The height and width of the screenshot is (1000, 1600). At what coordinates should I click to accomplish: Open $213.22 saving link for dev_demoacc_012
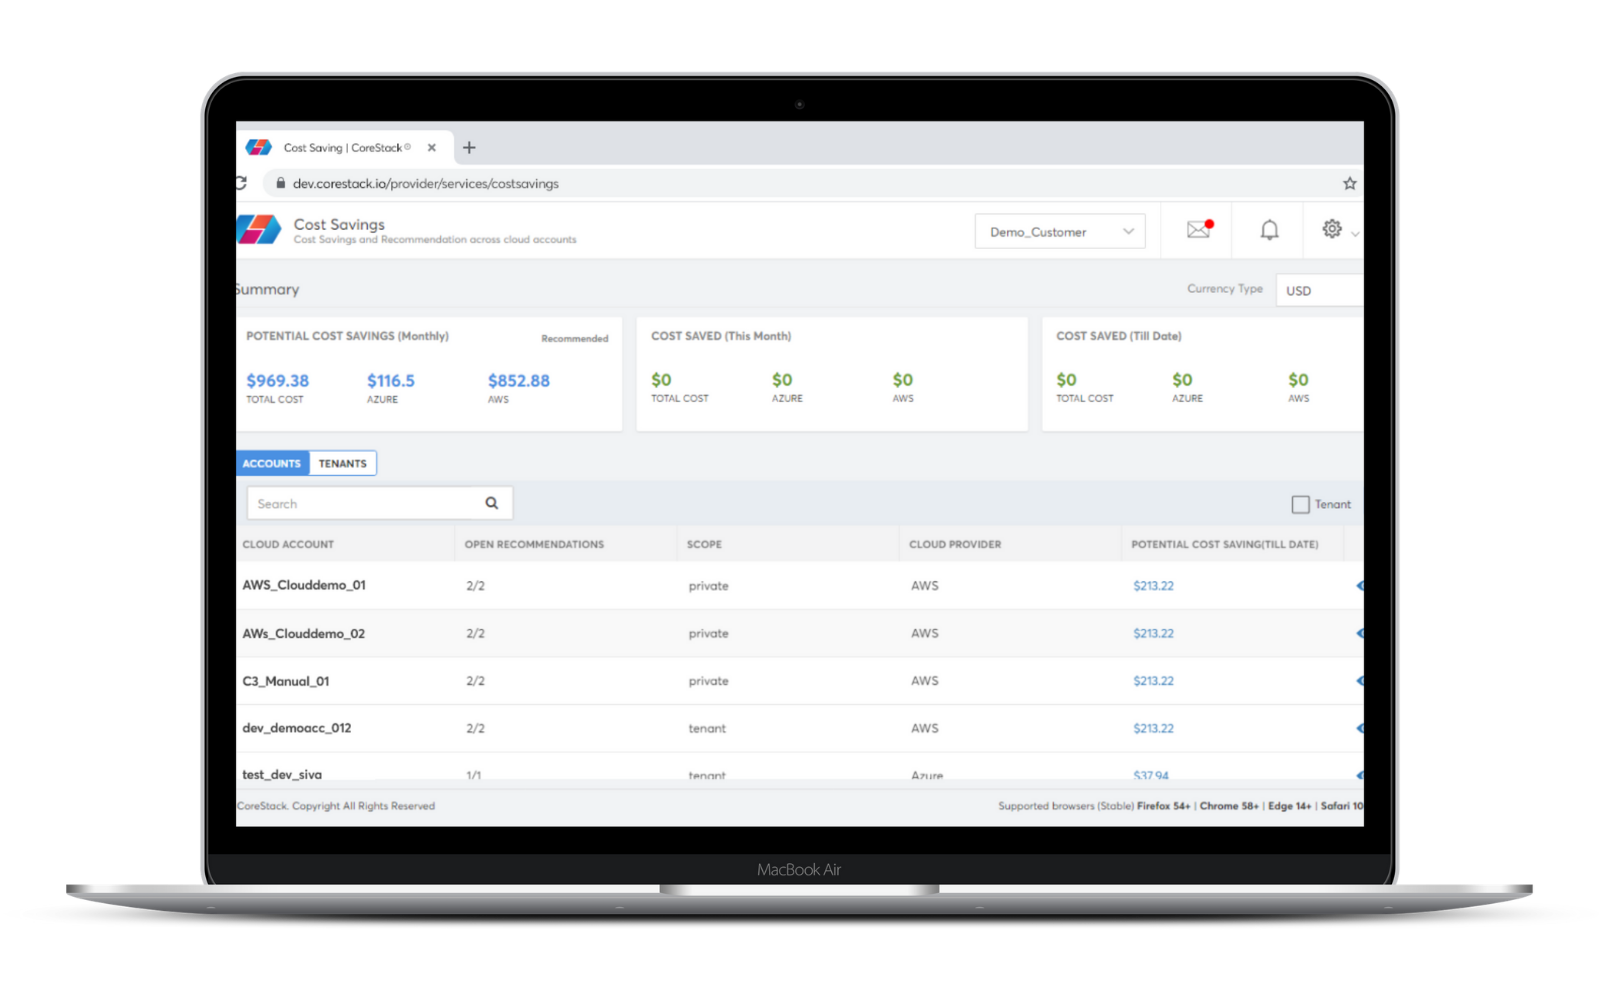[1153, 729]
